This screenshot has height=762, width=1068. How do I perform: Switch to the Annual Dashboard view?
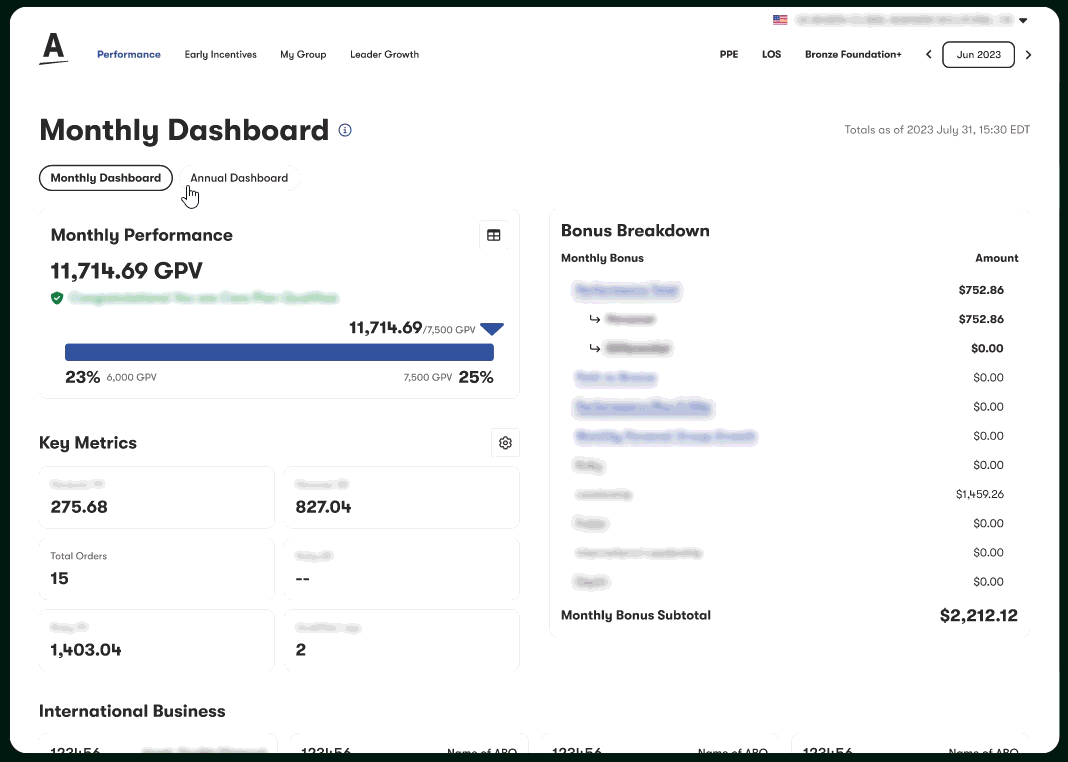point(239,177)
